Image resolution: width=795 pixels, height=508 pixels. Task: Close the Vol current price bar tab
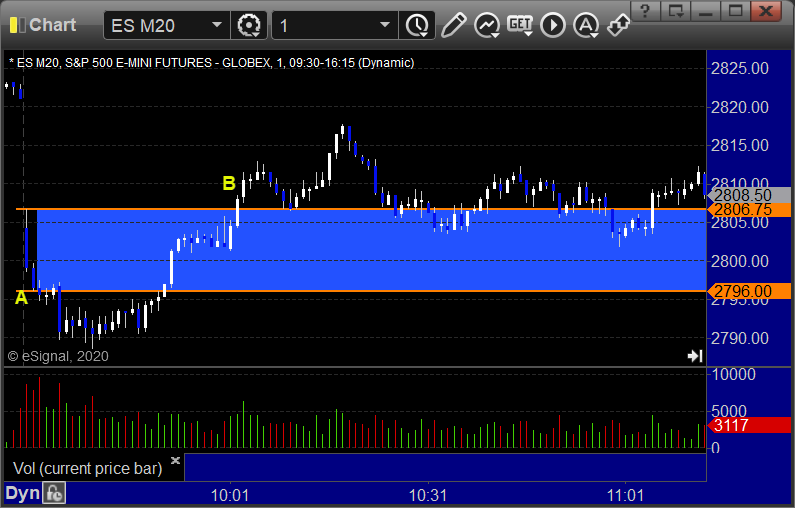click(175, 460)
